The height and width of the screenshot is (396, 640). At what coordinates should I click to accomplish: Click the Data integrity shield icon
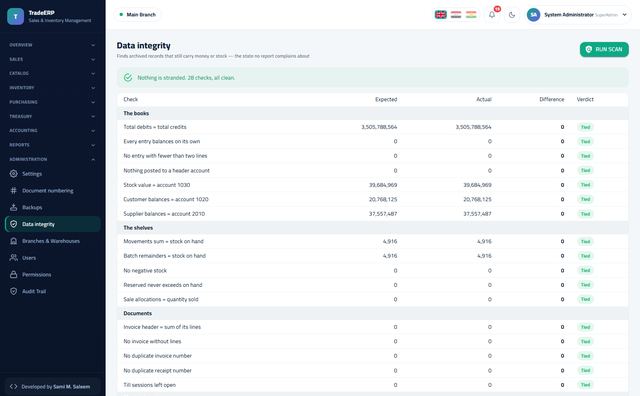(x=13, y=224)
